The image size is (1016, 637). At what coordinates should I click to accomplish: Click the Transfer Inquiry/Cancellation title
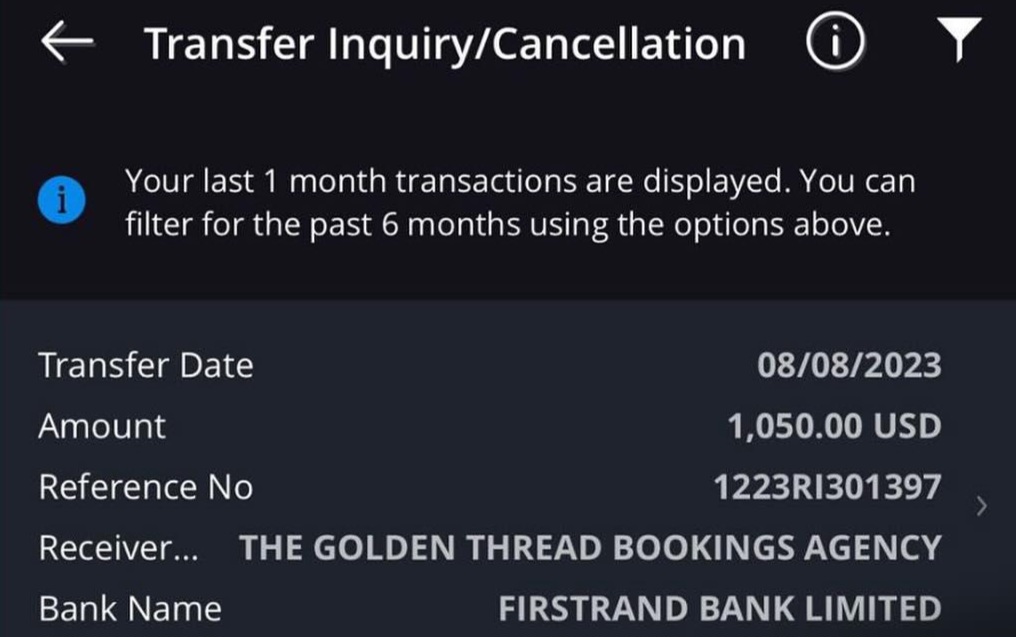click(444, 45)
